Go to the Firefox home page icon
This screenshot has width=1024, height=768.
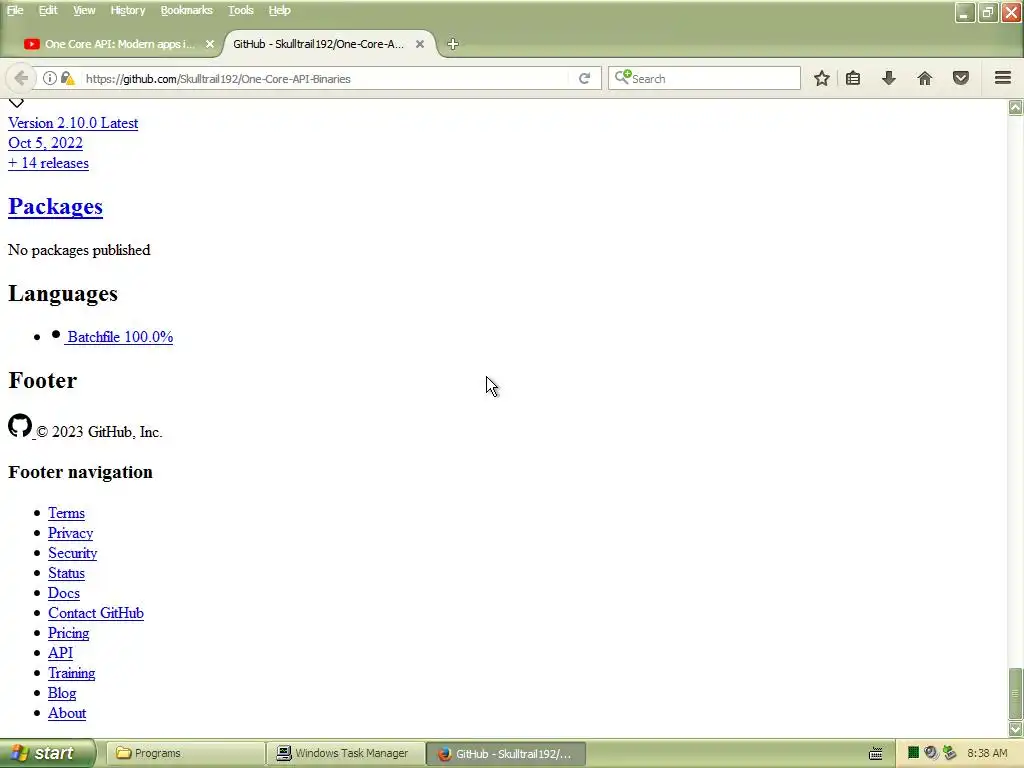coord(925,78)
